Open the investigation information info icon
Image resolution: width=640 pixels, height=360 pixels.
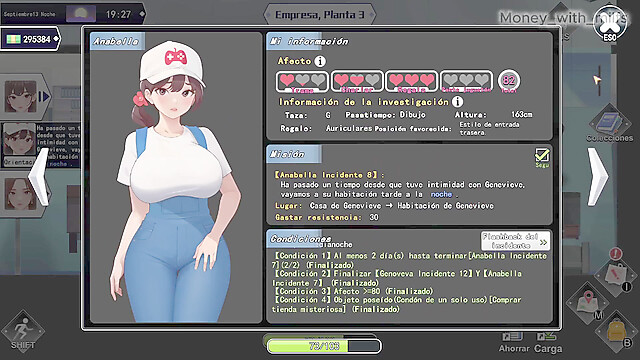pos(458,101)
